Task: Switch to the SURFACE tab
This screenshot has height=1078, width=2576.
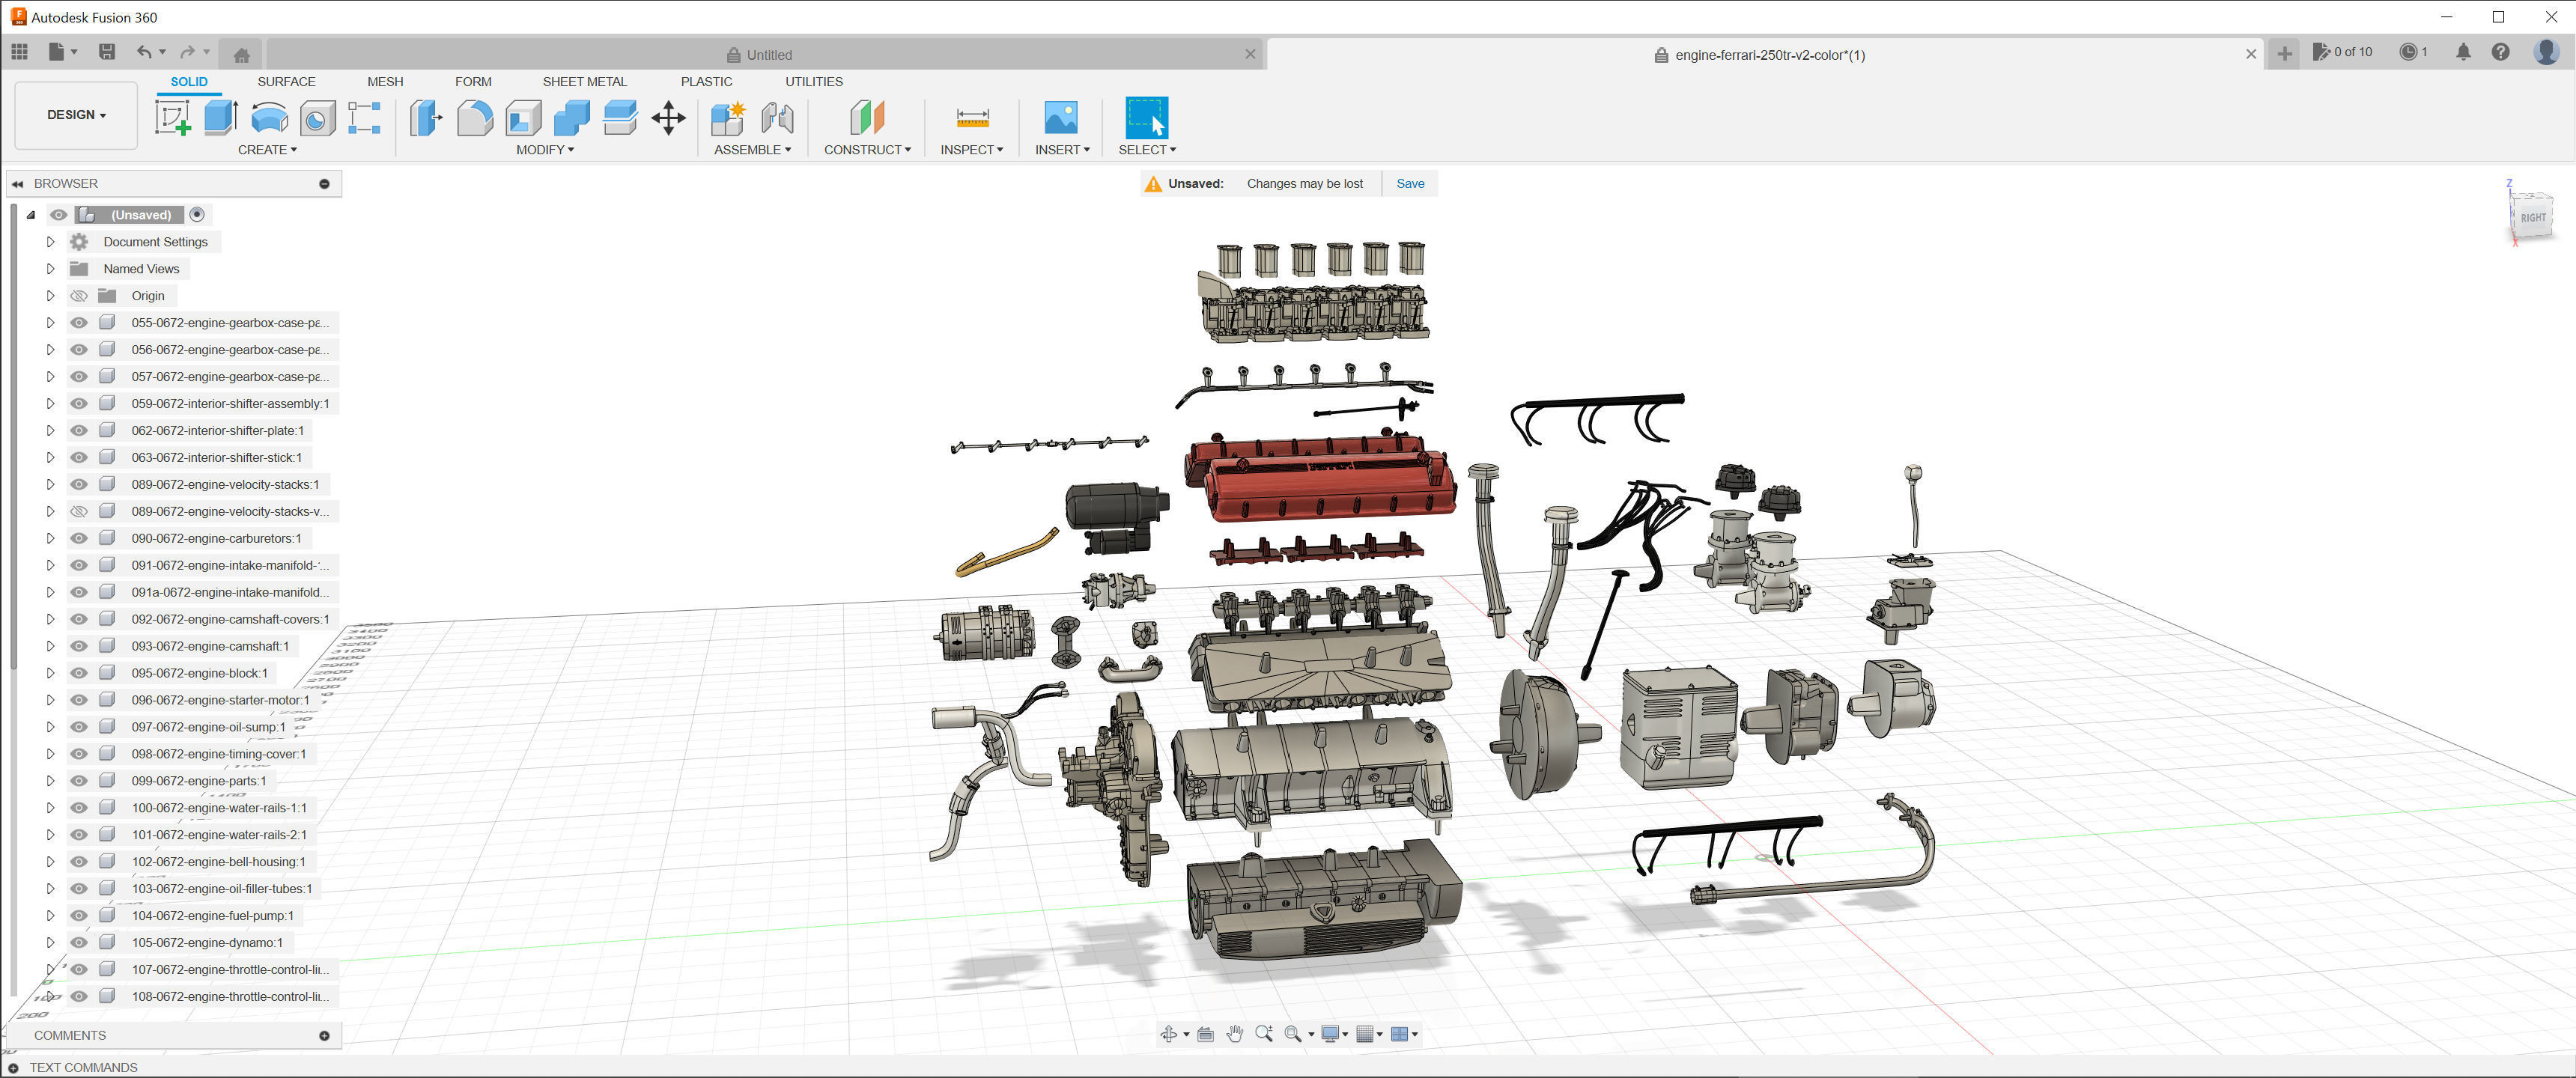Action: 286,82
